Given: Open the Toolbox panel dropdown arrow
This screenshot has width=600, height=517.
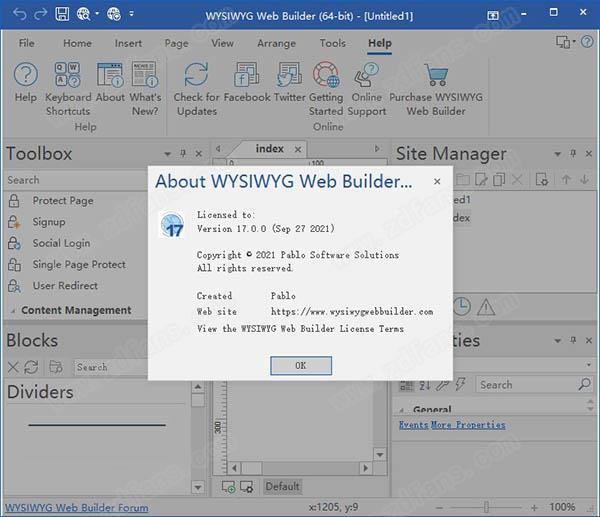Looking at the screenshot, I should coord(167,154).
